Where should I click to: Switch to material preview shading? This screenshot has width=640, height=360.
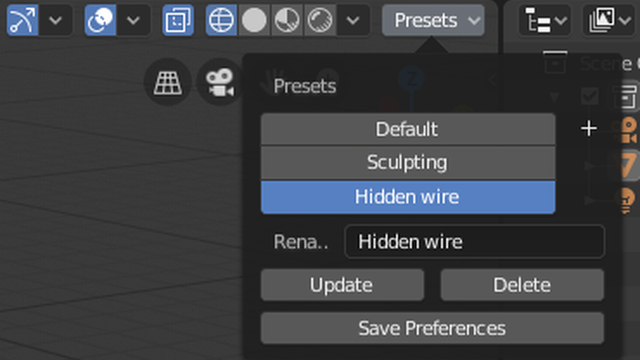tap(287, 20)
